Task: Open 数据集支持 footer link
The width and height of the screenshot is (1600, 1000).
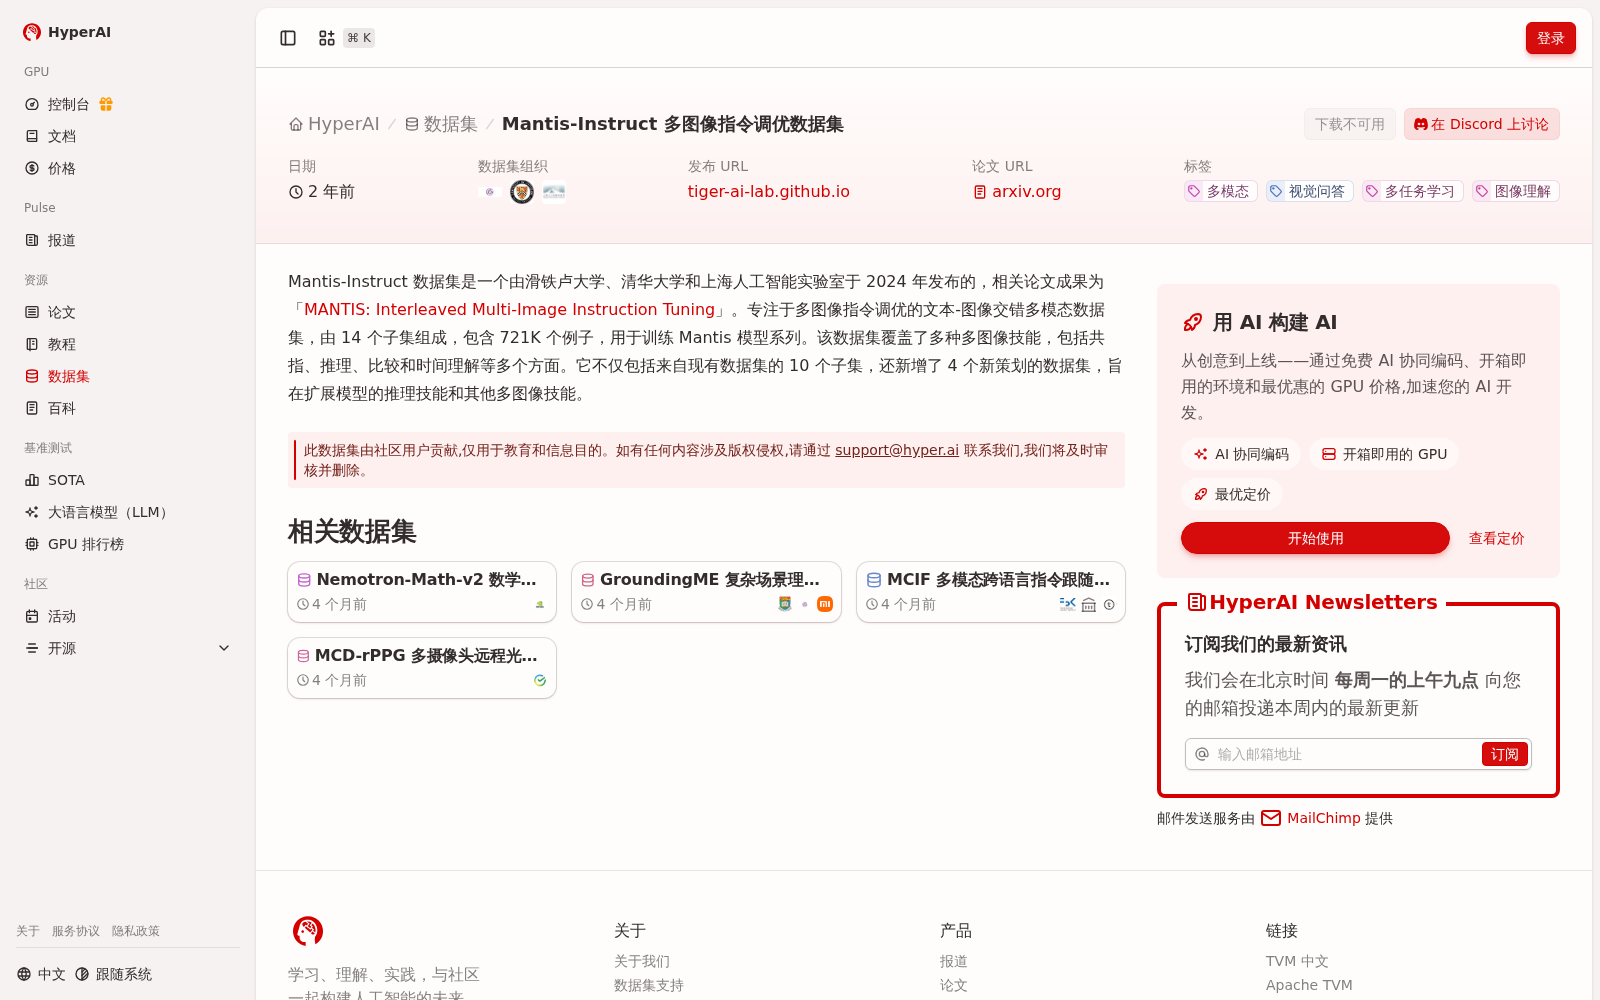Action: tap(649, 985)
